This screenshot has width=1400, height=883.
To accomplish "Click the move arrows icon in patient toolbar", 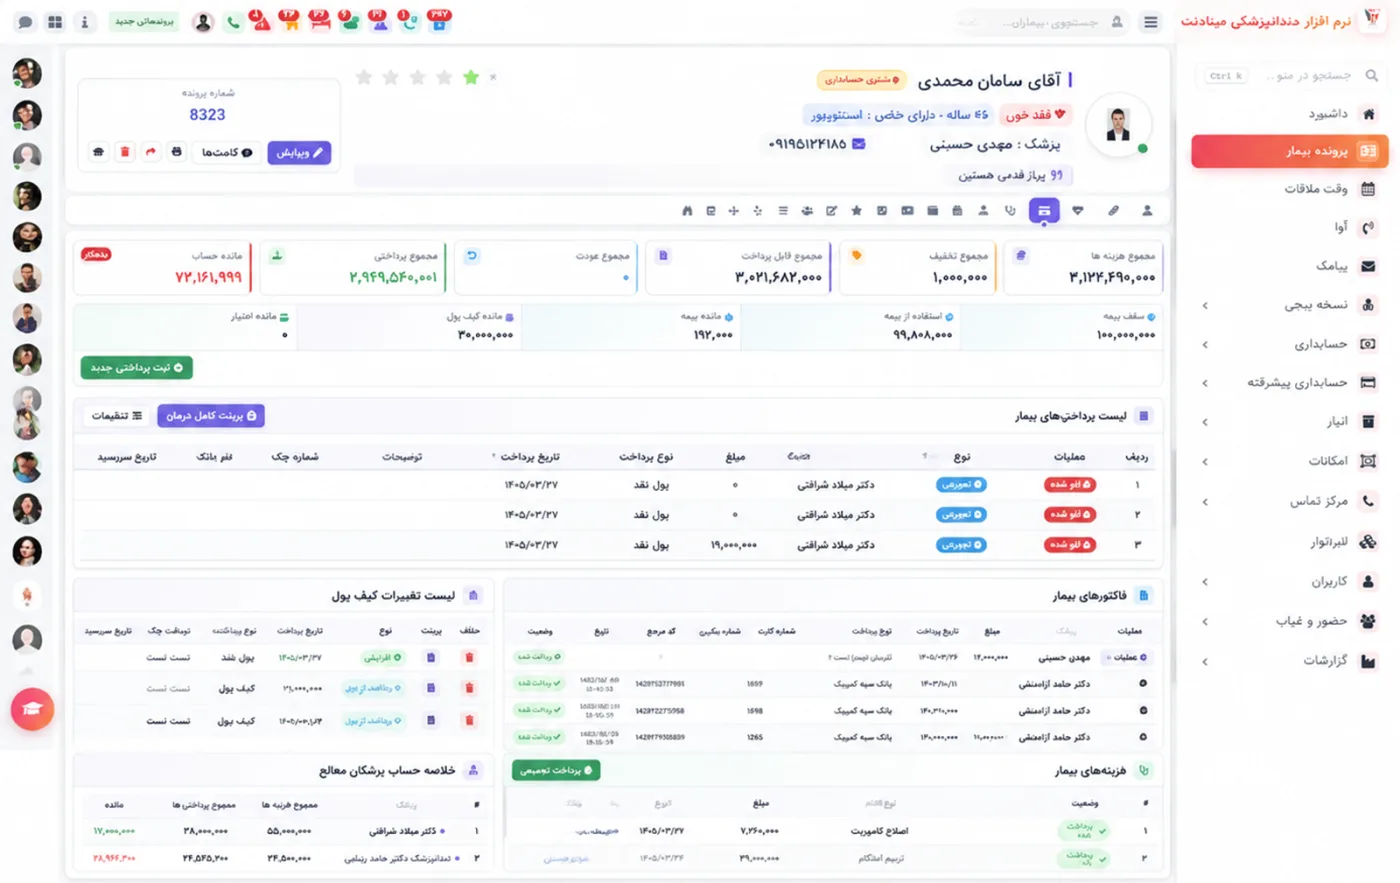I will [x=734, y=211].
